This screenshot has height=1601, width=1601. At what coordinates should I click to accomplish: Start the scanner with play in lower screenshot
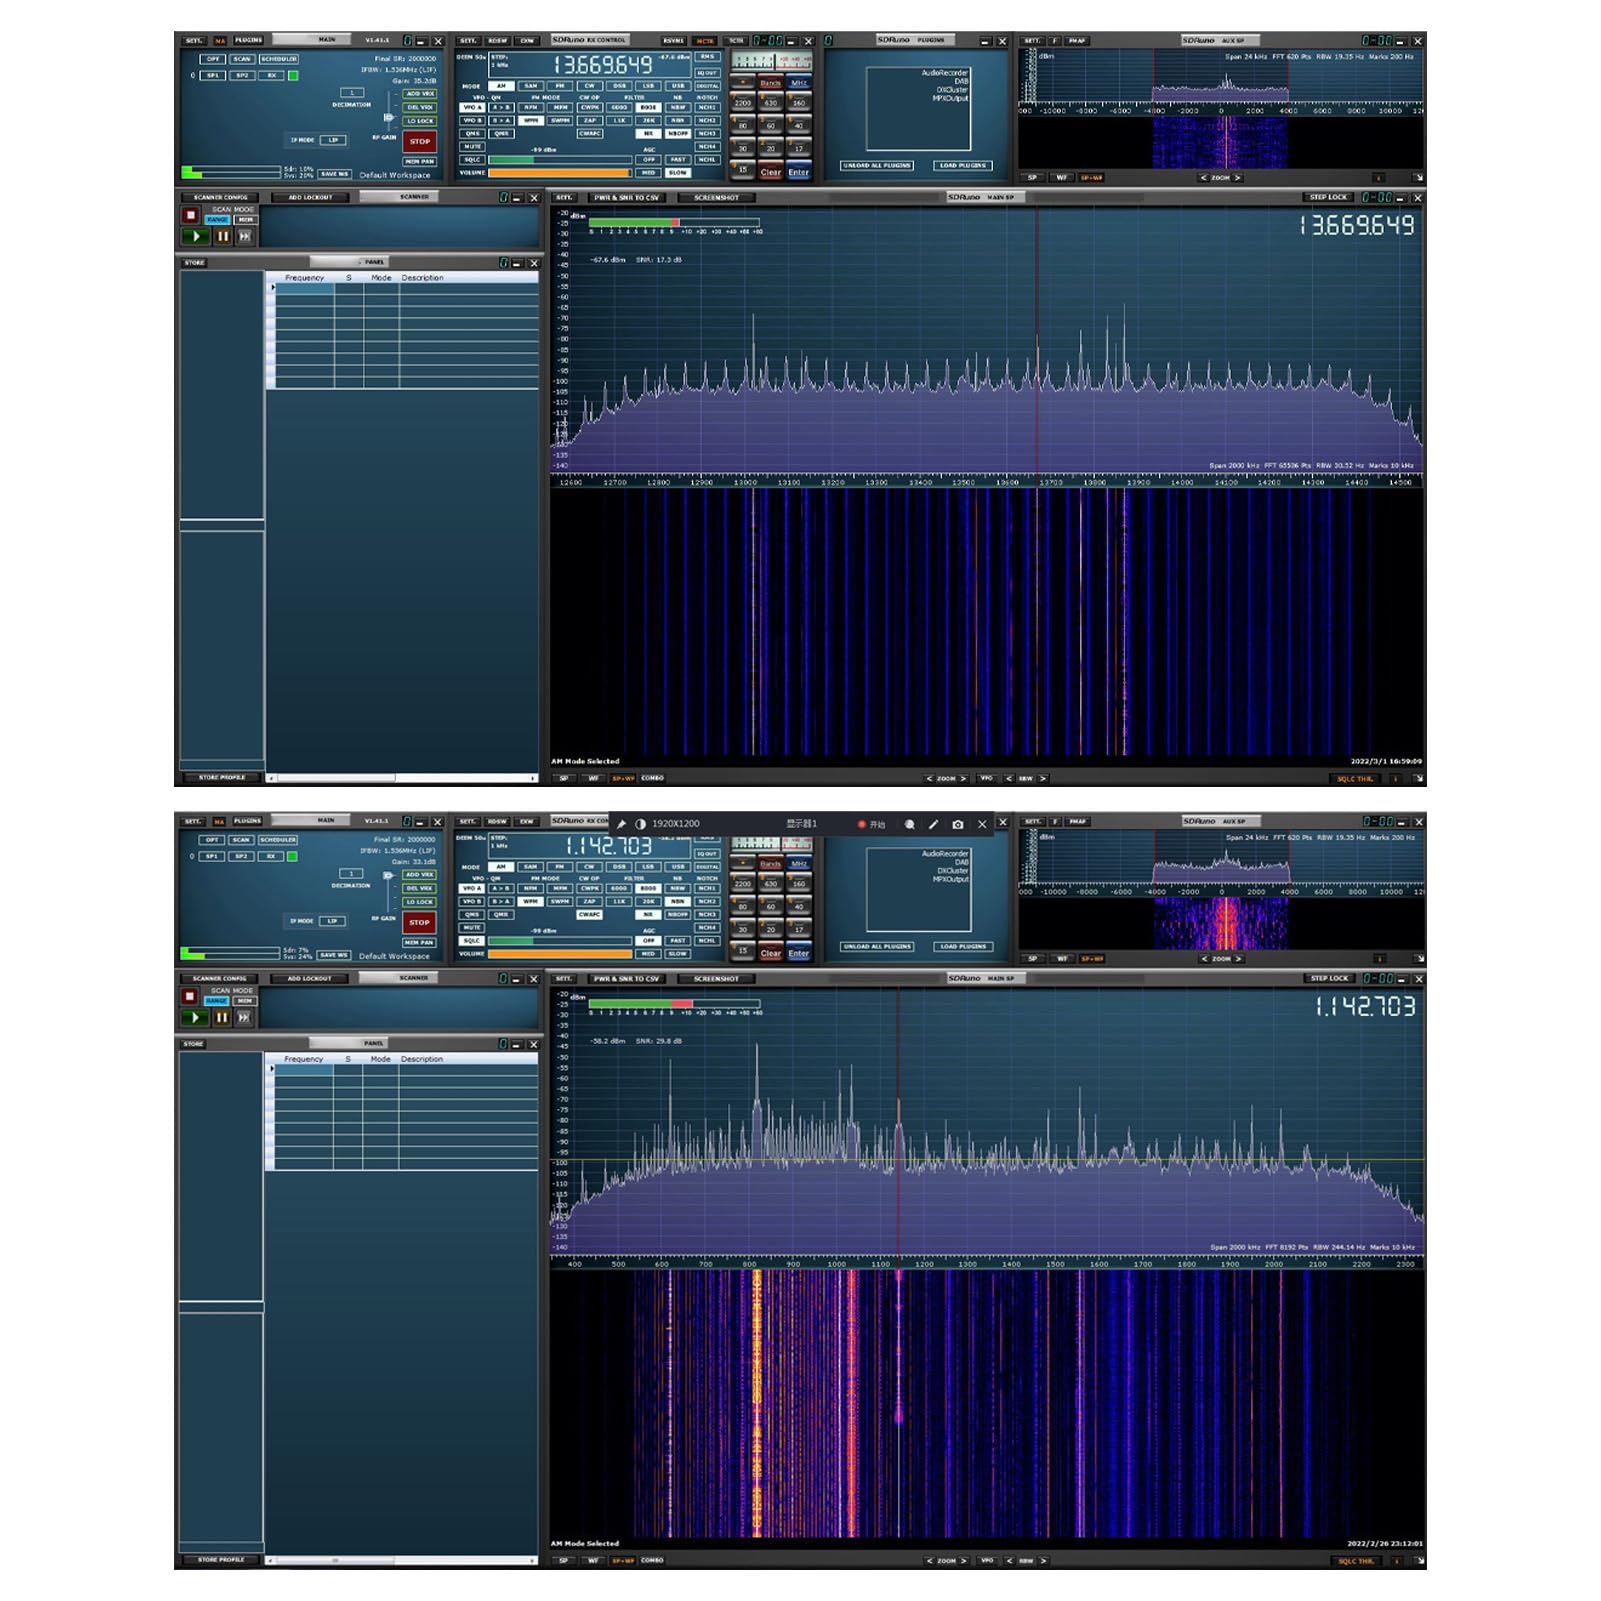coord(195,1018)
